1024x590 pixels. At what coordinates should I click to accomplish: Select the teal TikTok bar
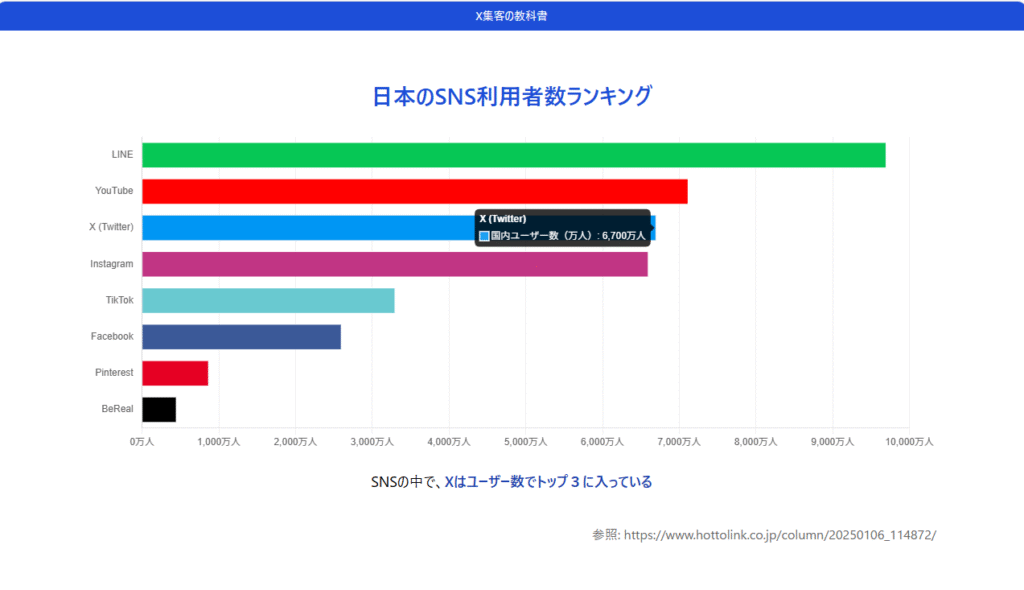pos(268,300)
